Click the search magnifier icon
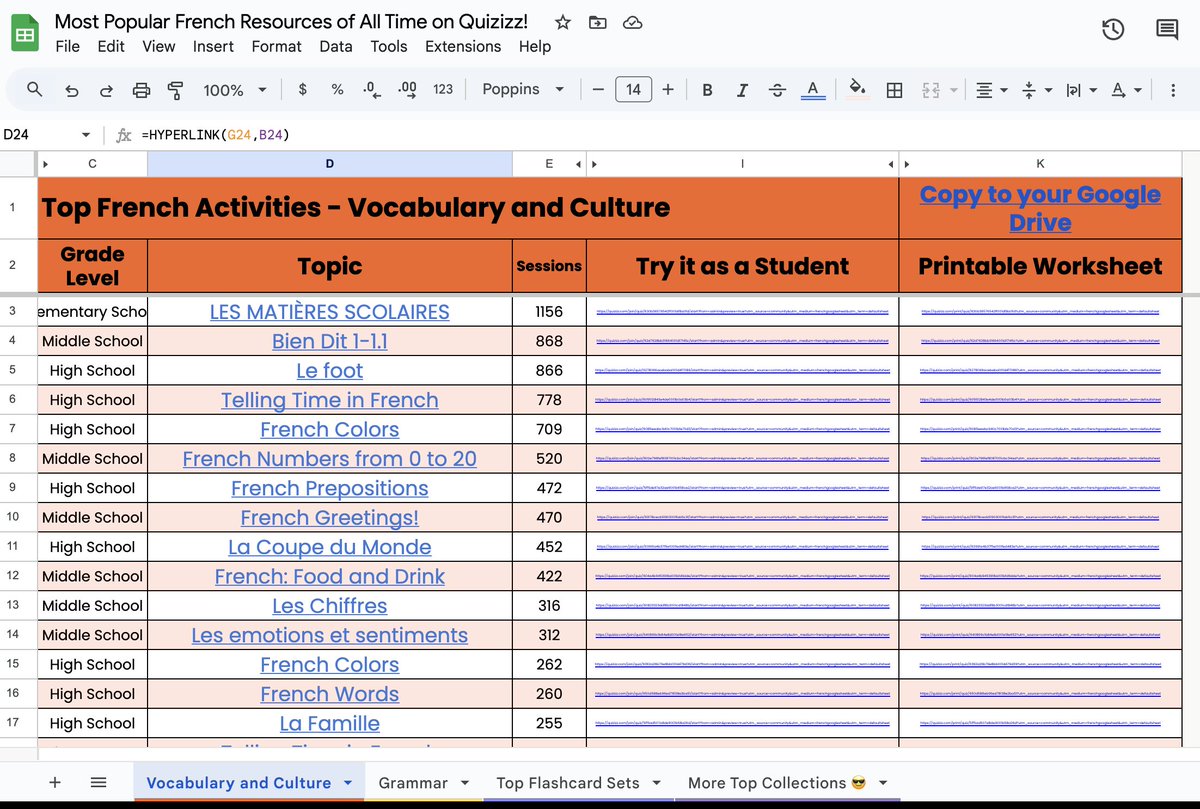Screen dimensions: 1200x809 click(35, 90)
